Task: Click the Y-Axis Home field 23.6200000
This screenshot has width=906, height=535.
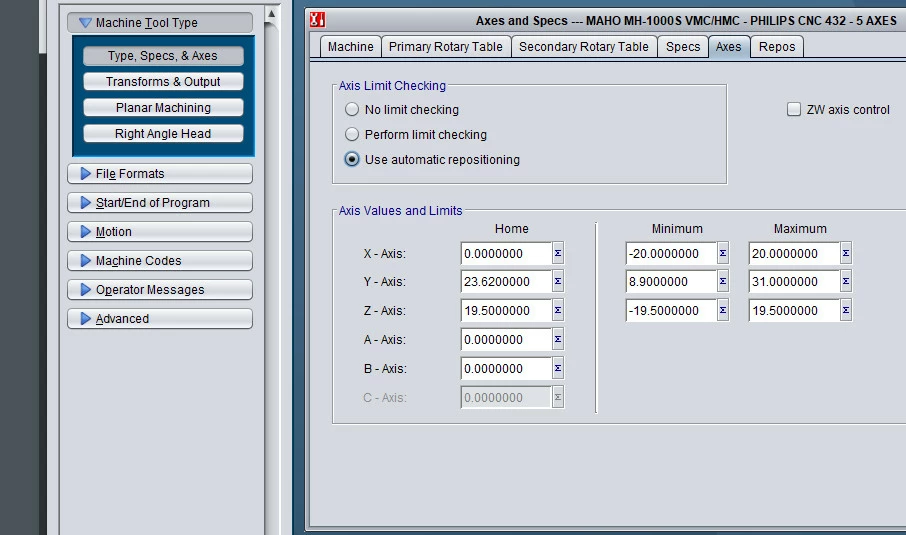Action: point(506,281)
